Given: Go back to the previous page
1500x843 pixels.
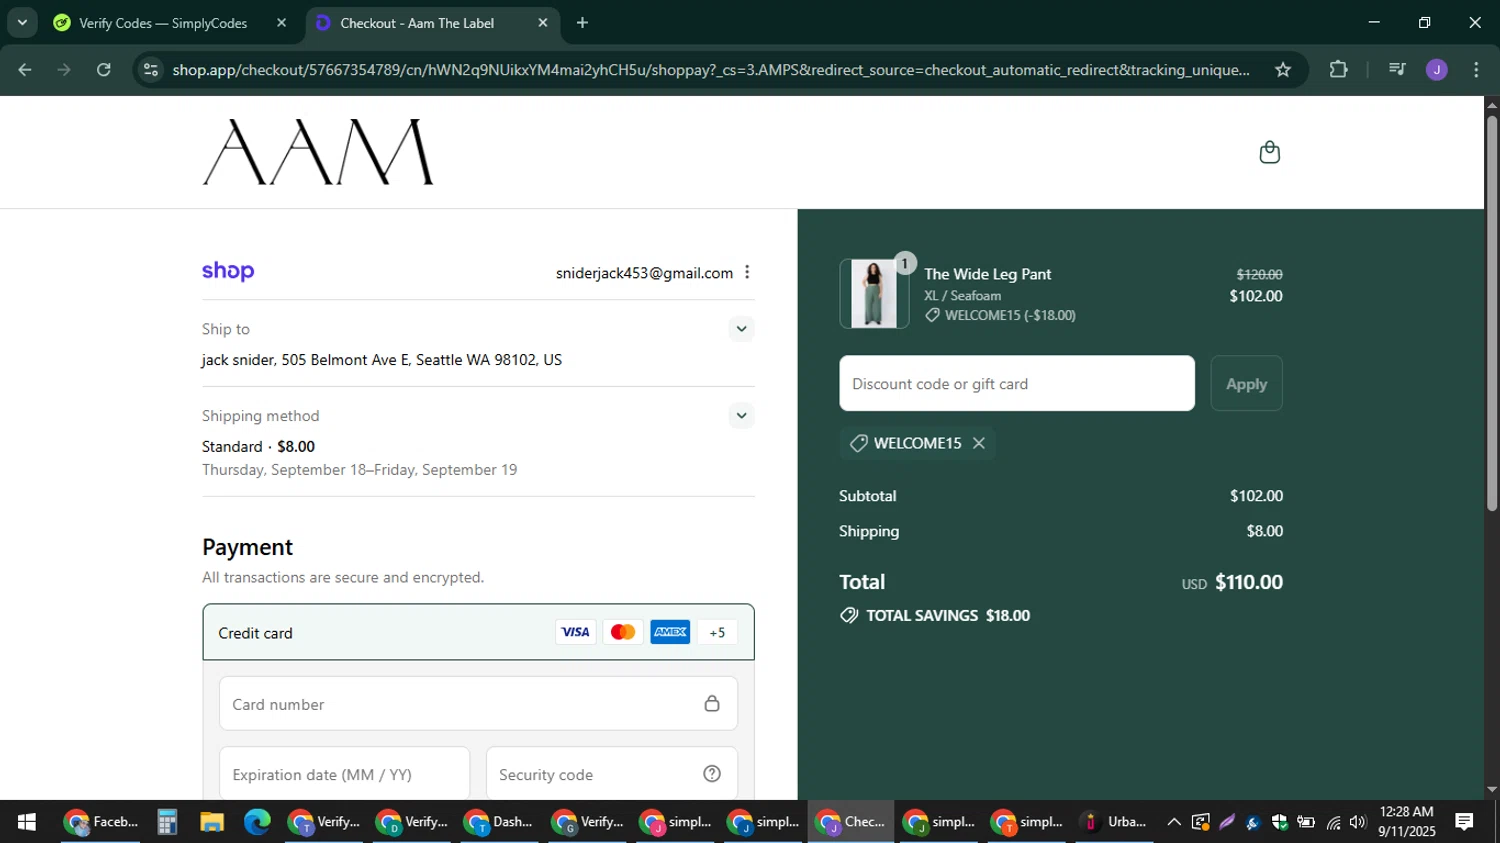Looking at the screenshot, I should [25, 70].
